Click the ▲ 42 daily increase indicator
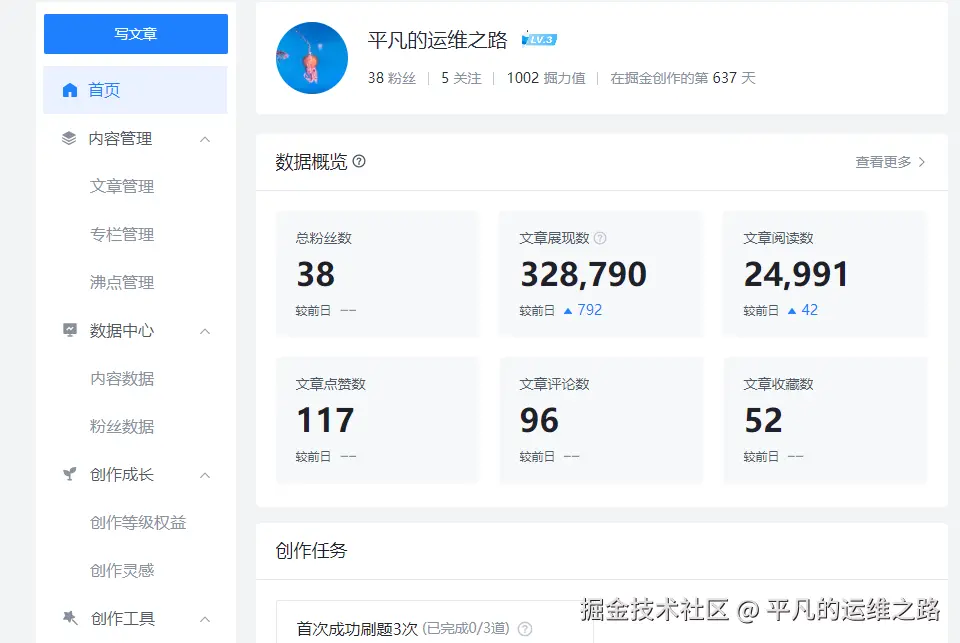The image size is (960, 643). click(803, 310)
